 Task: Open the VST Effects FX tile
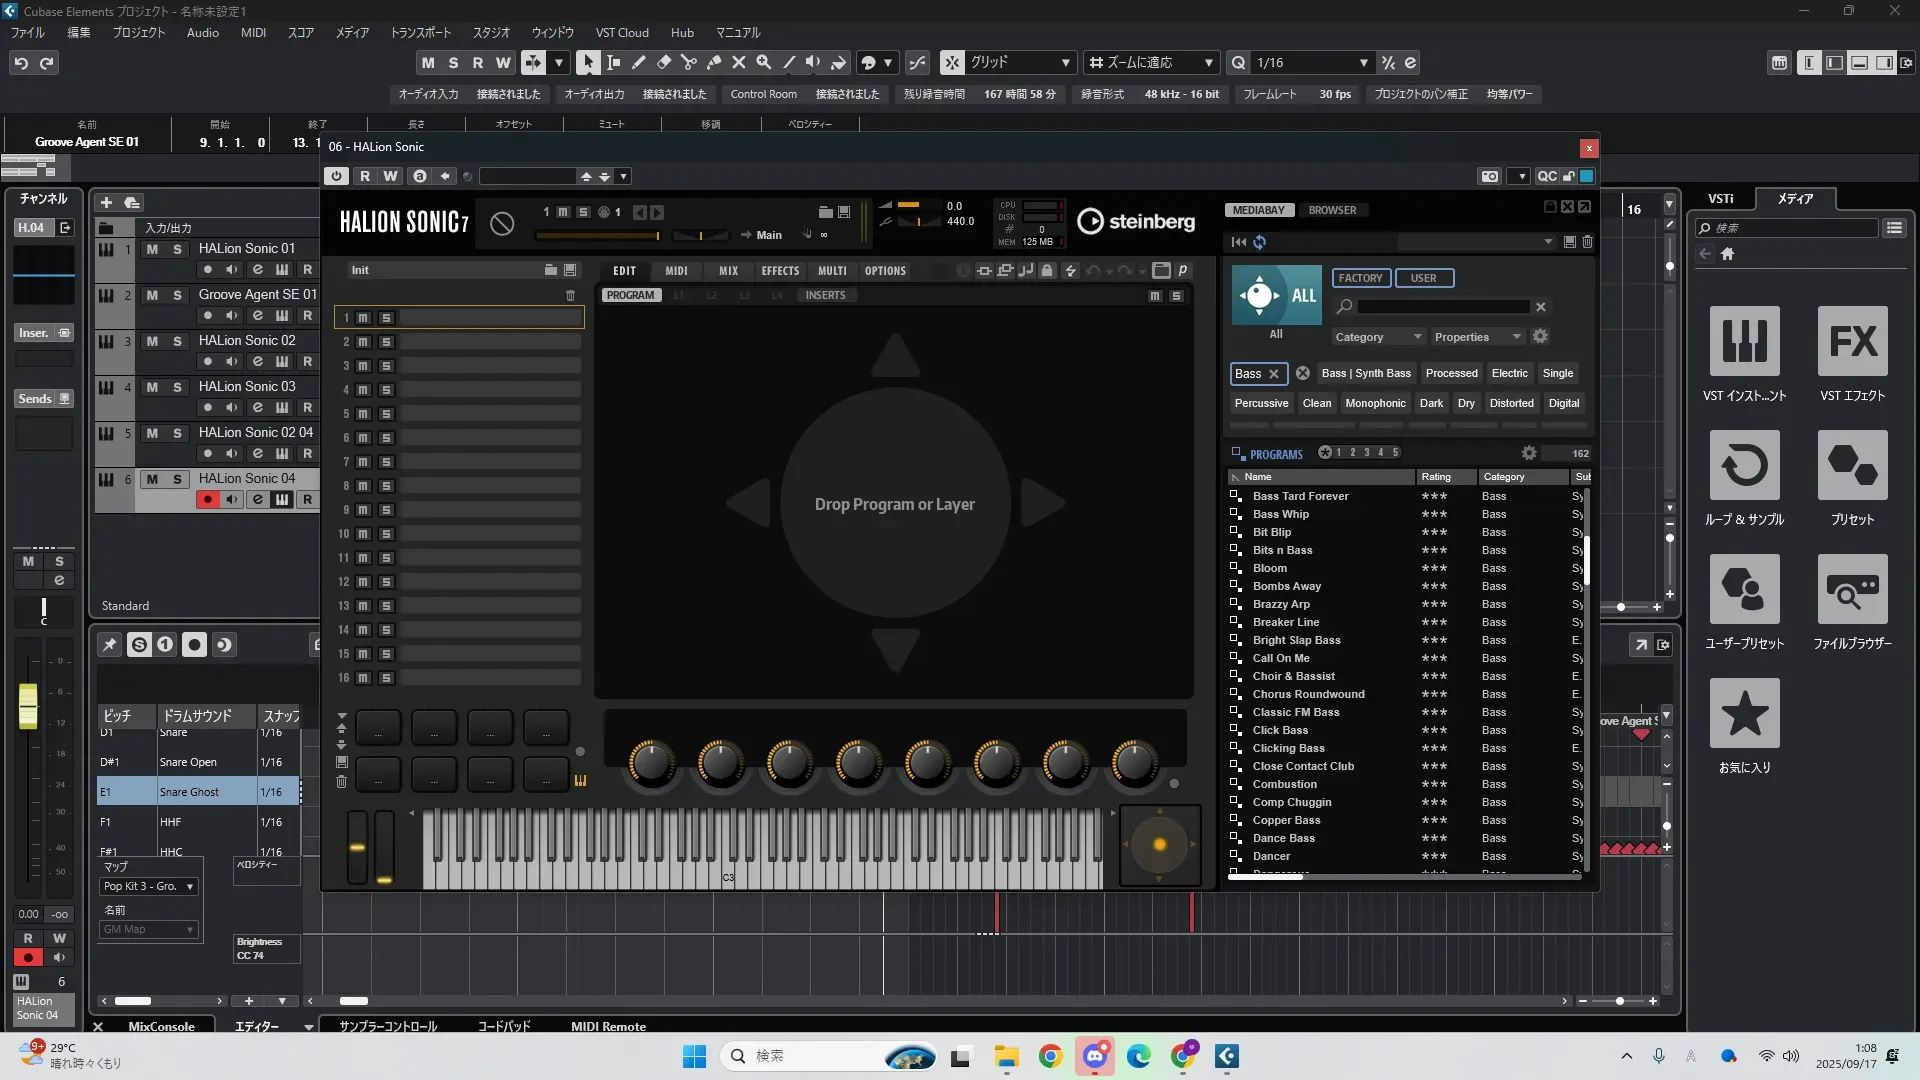pyautogui.click(x=1852, y=341)
